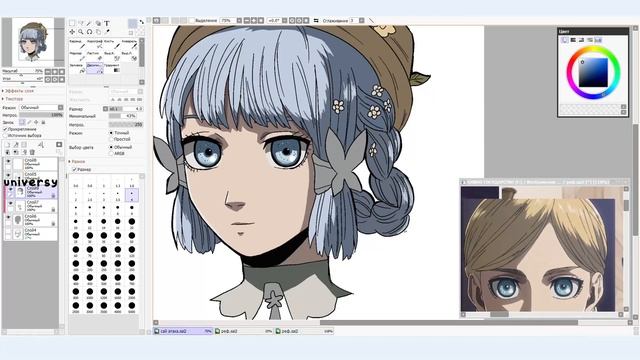Viewport: 640px width, 360px height.
Task: Choose the Ластик eraser tool
Action: coord(95,57)
